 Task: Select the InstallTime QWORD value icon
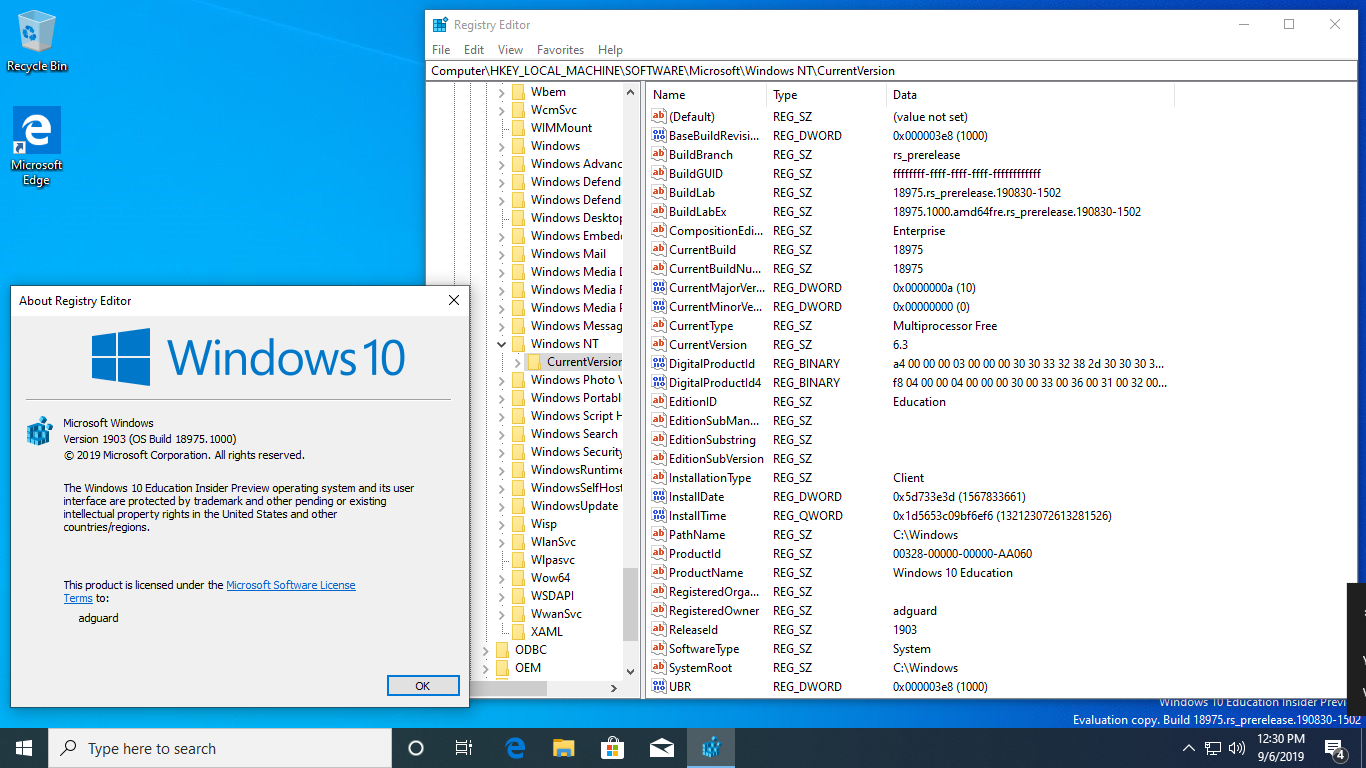click(659, 515)
